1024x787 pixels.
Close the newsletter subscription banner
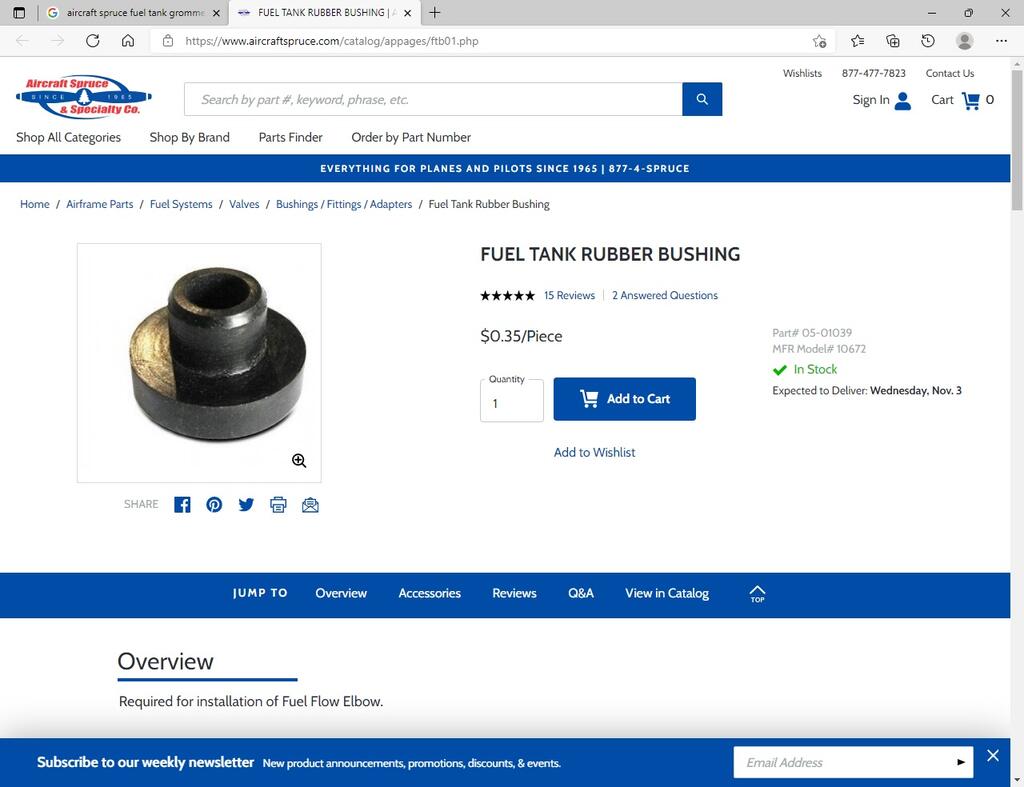point(993,756)
